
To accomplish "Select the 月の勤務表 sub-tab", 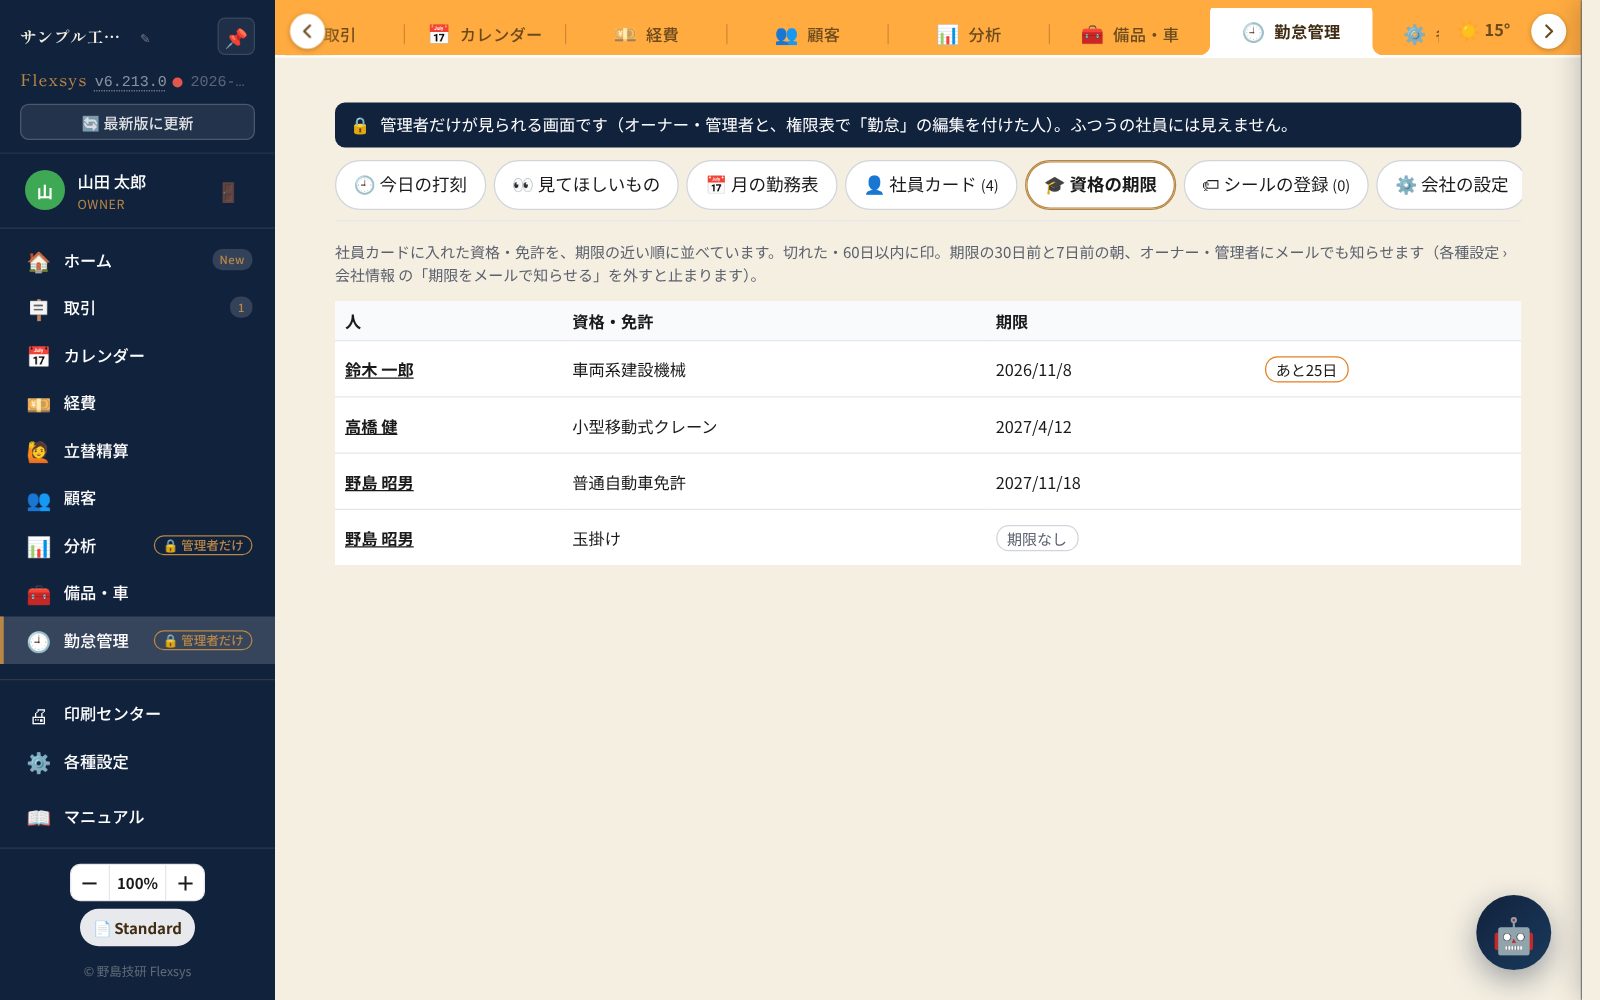I will 762,185.
